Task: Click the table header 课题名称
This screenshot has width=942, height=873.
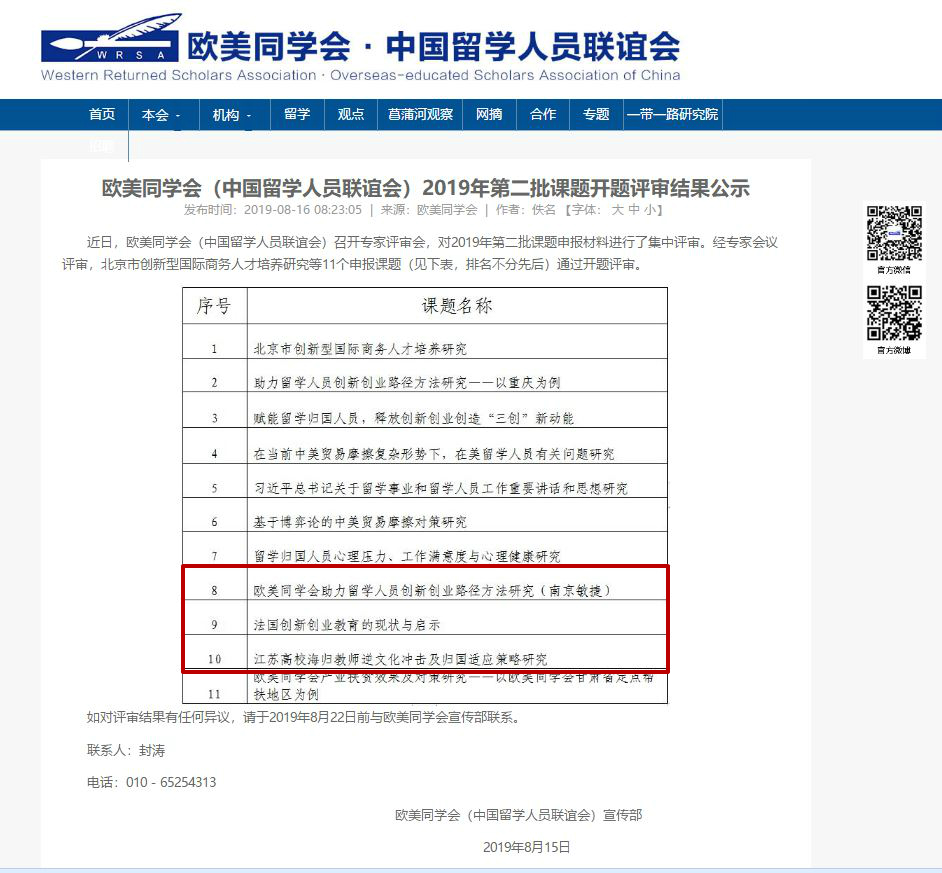Action: tap(457, 306)
